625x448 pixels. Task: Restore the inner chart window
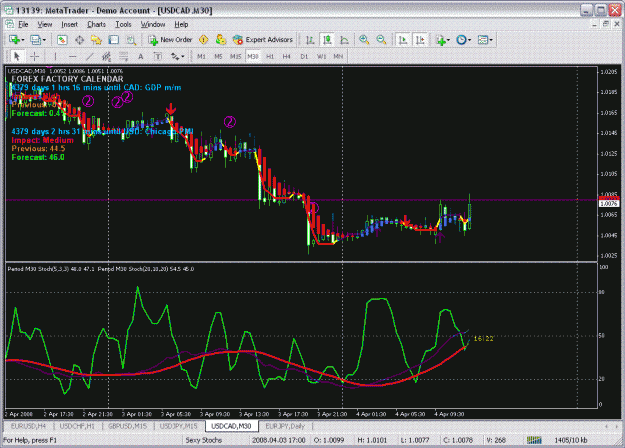coord(606,24)
